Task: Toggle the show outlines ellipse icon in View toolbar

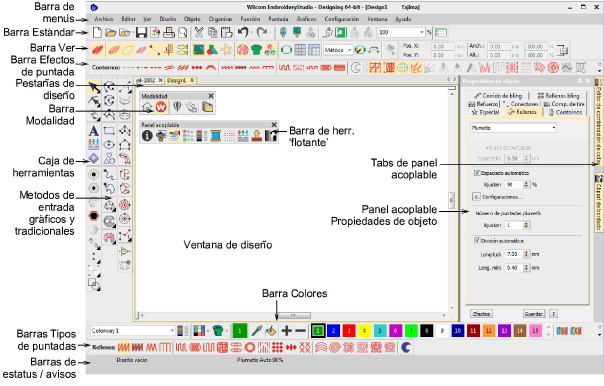Action: point(127,50)
